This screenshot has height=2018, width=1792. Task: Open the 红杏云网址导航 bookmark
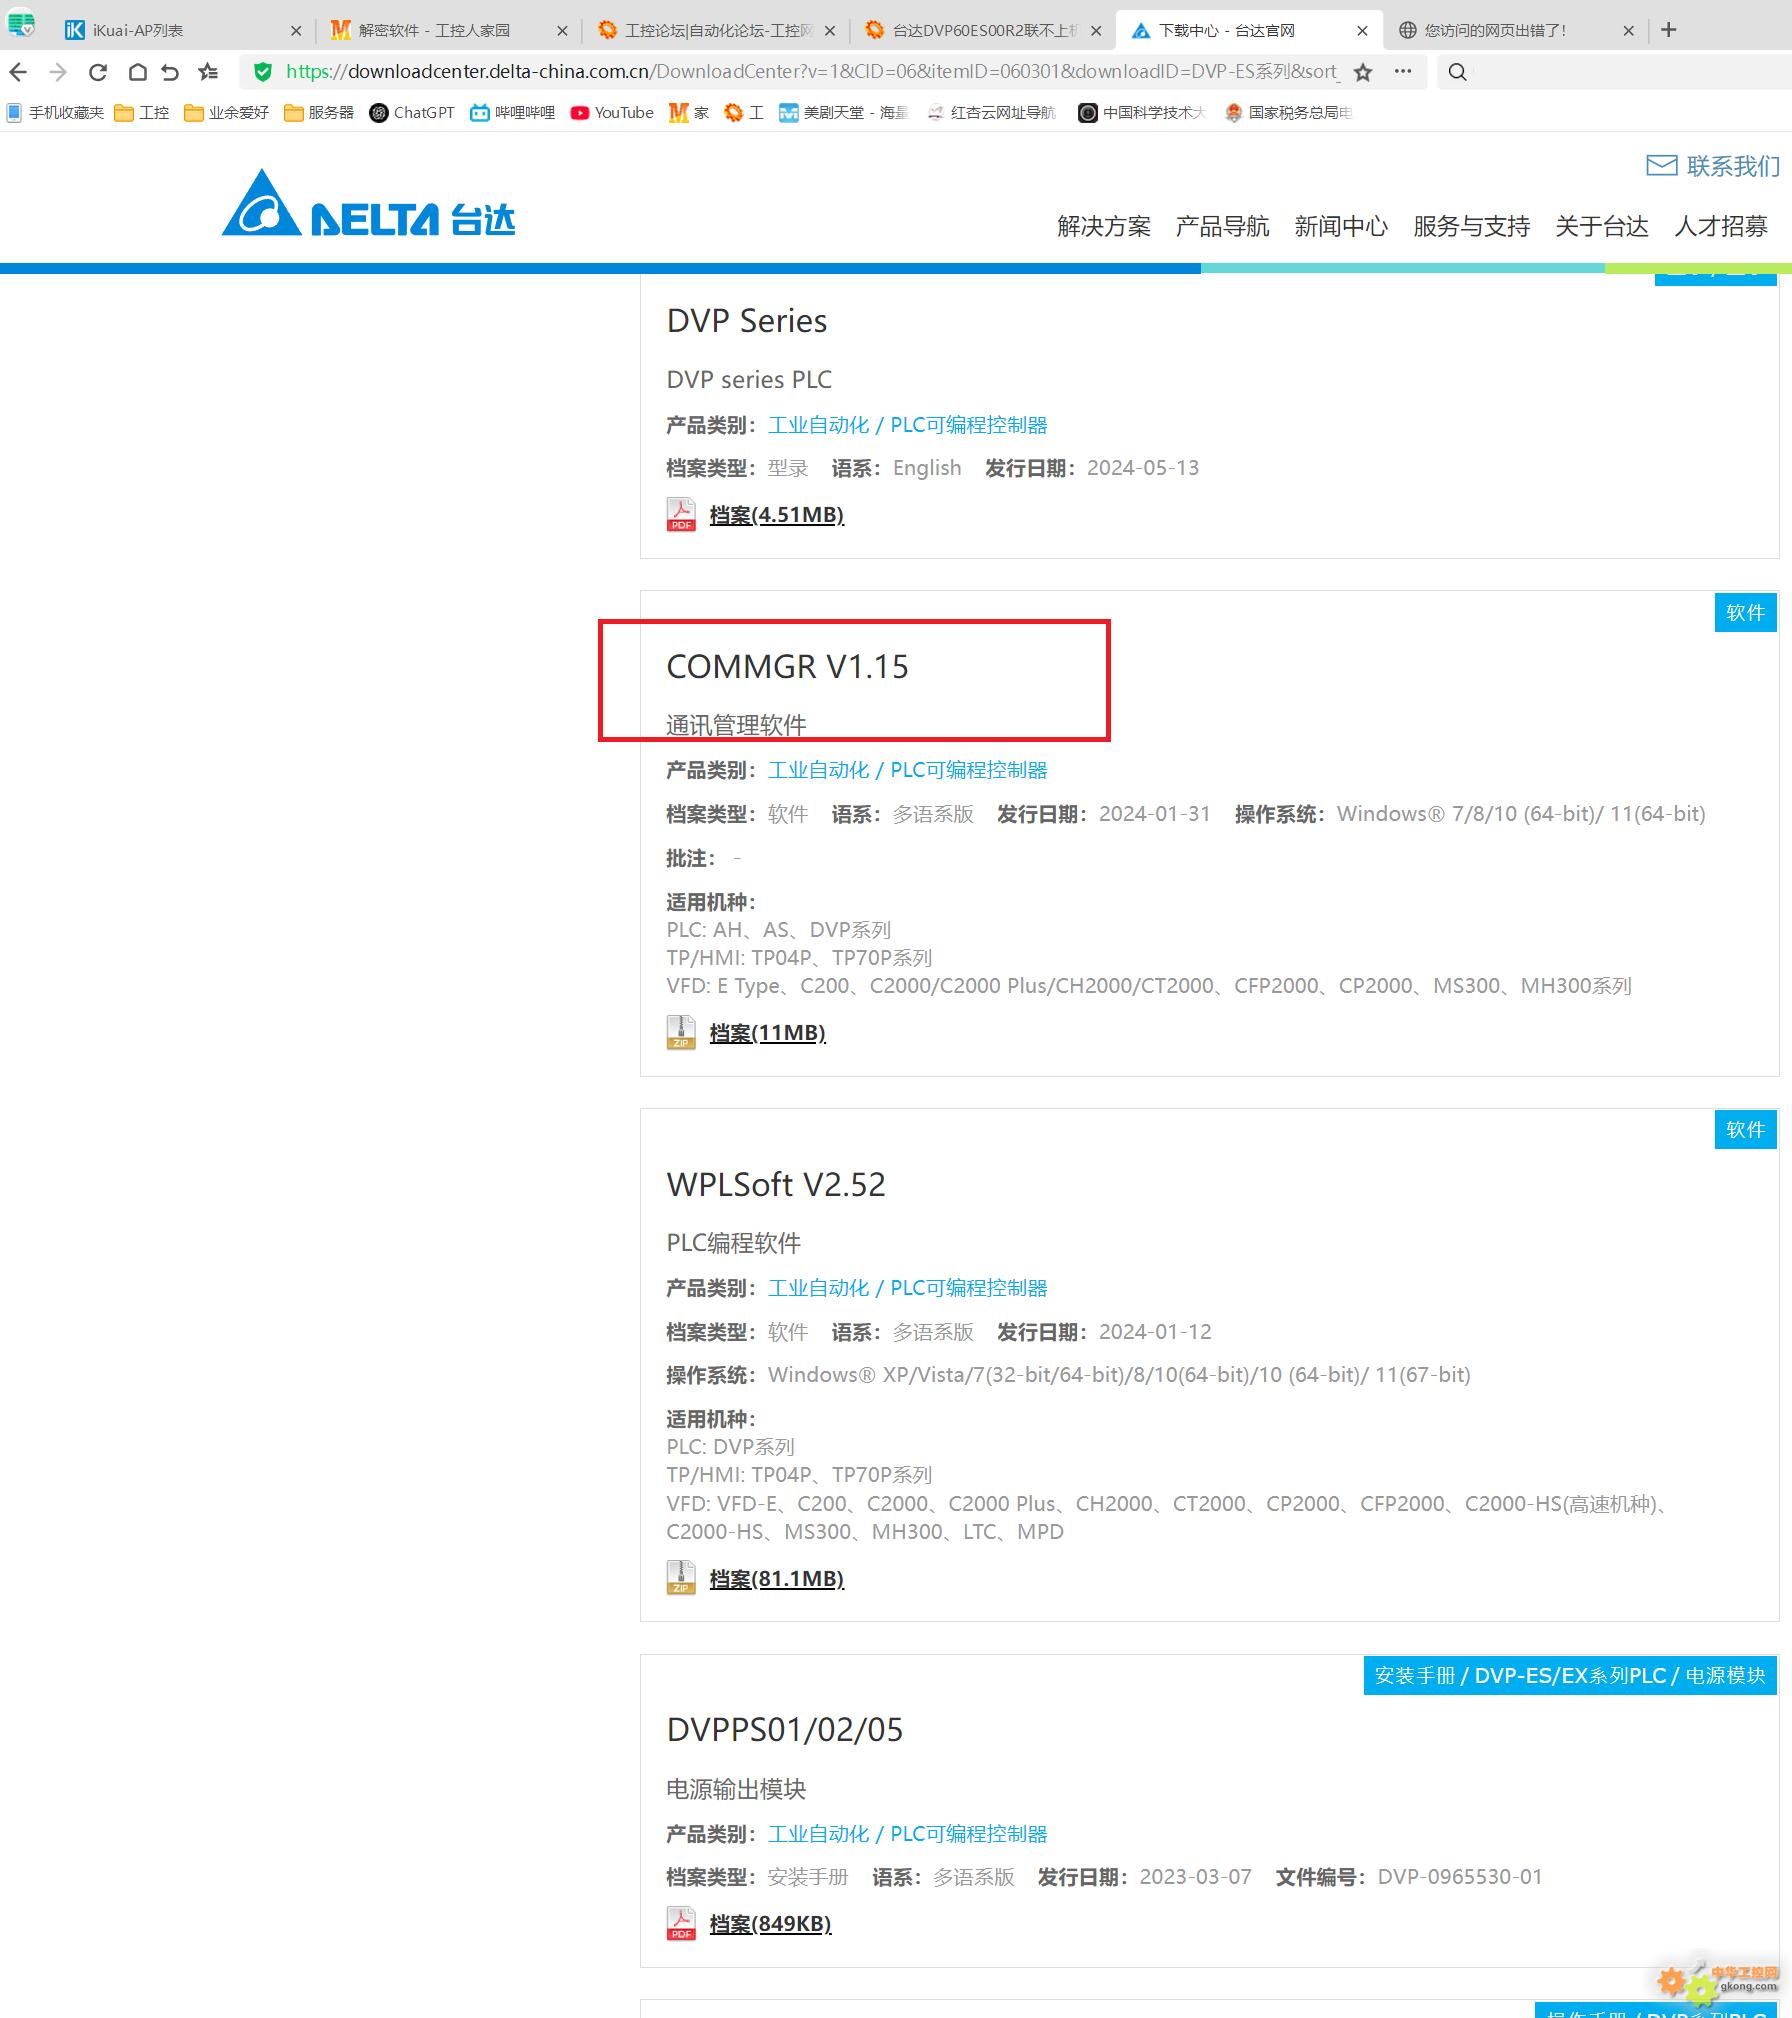991,113
